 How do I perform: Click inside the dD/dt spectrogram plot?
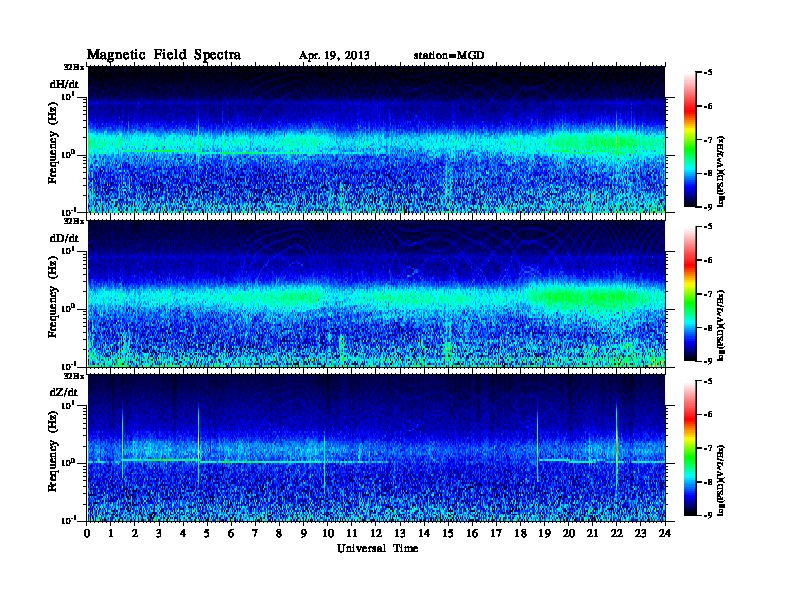(x=376, y=293)
